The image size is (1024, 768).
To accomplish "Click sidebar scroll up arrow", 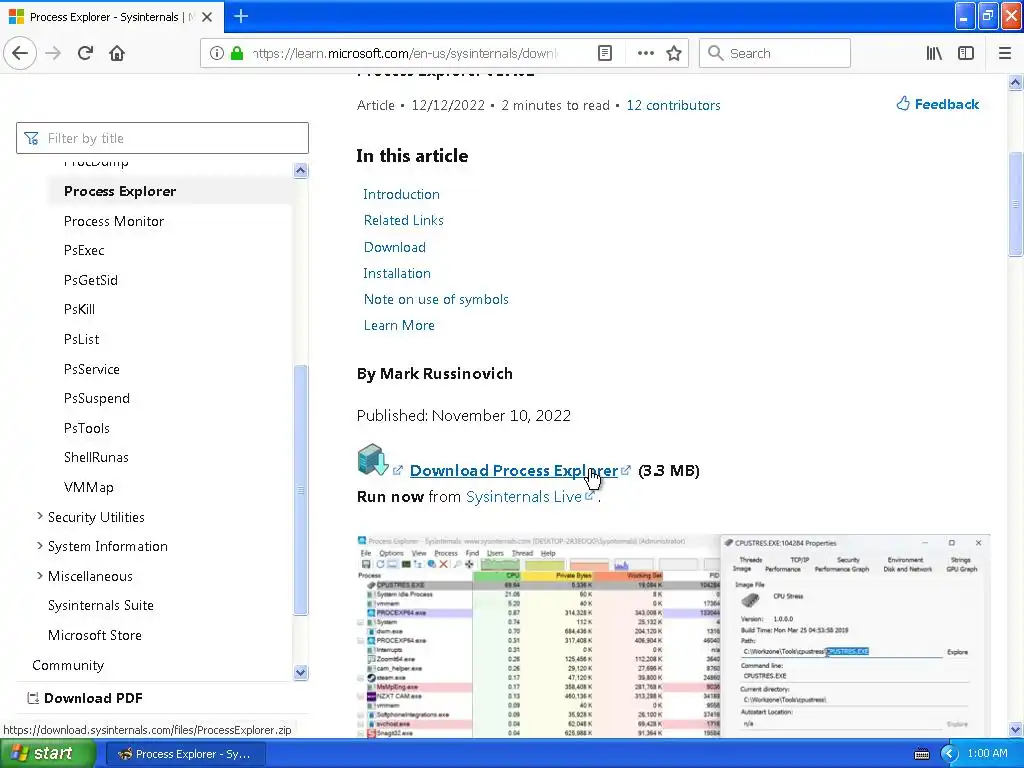I will coord(300,170).
